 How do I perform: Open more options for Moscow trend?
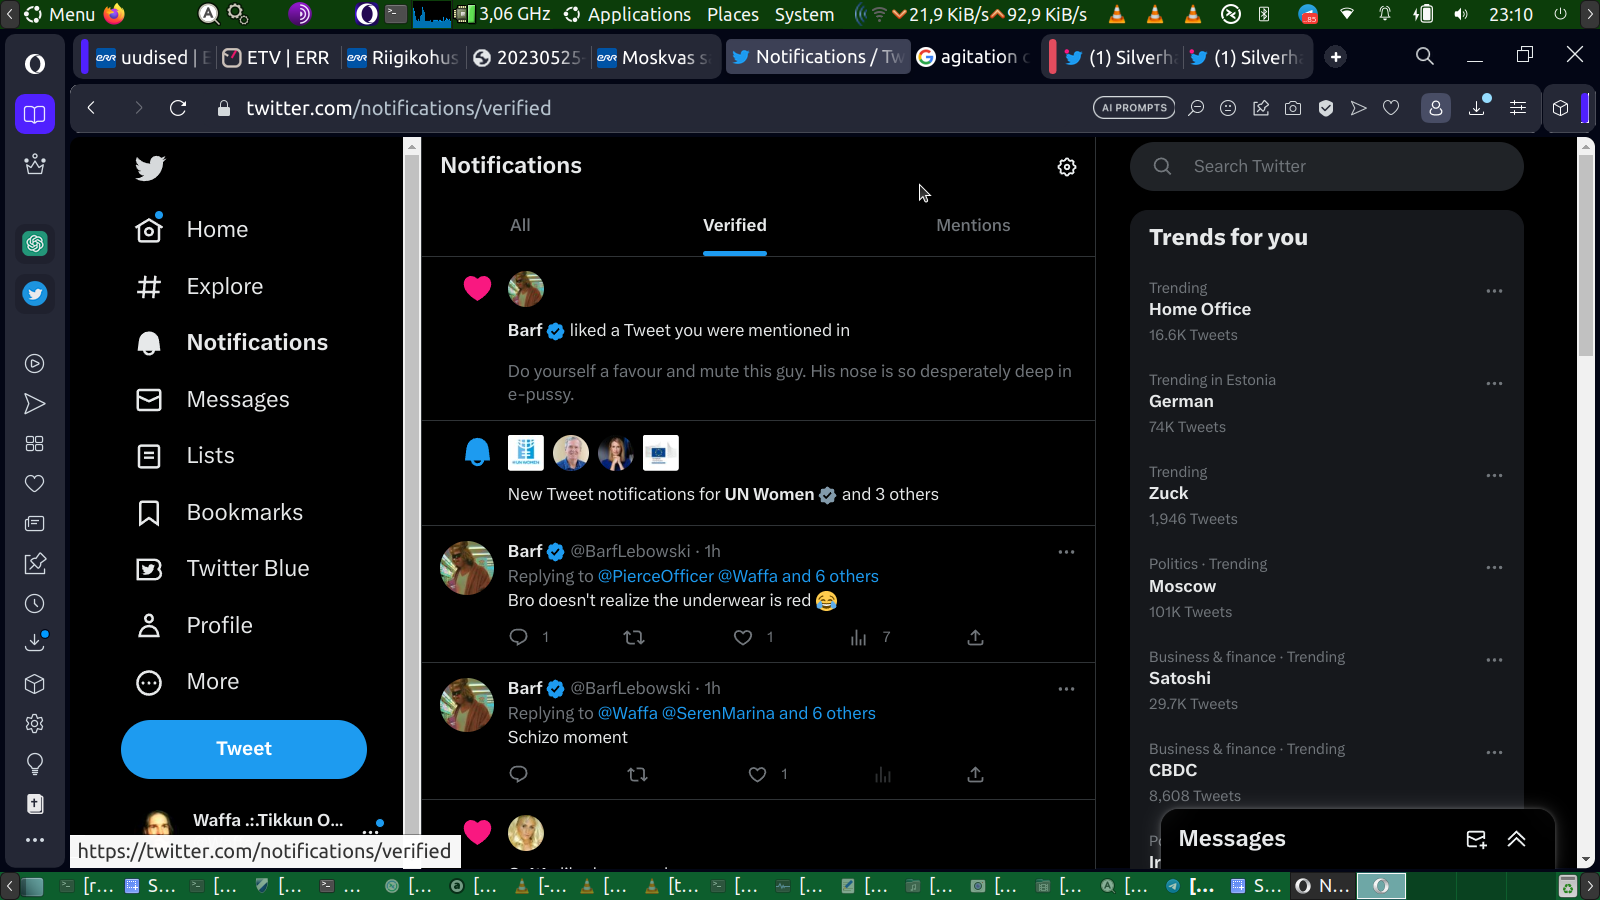1494,567
